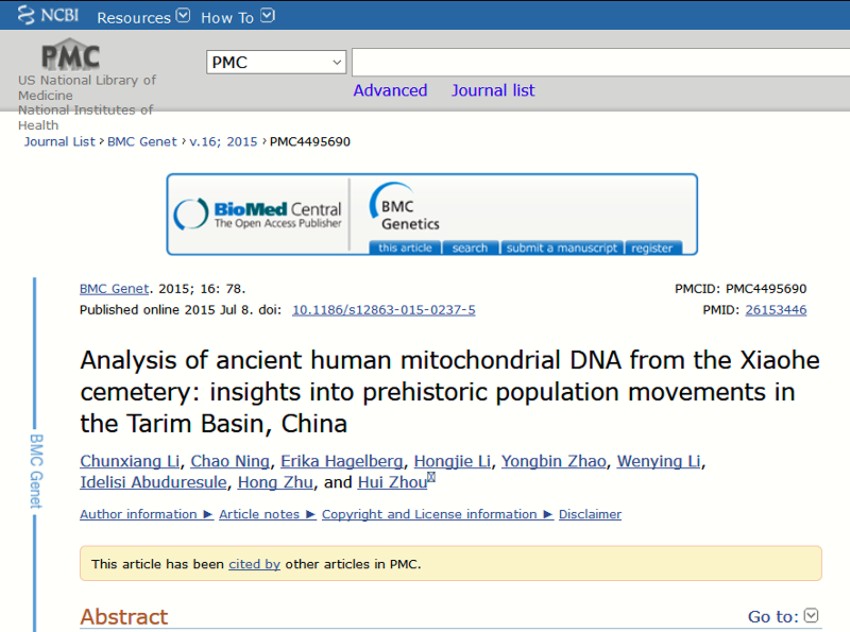Open the Journal list link

tap(492, 90)
